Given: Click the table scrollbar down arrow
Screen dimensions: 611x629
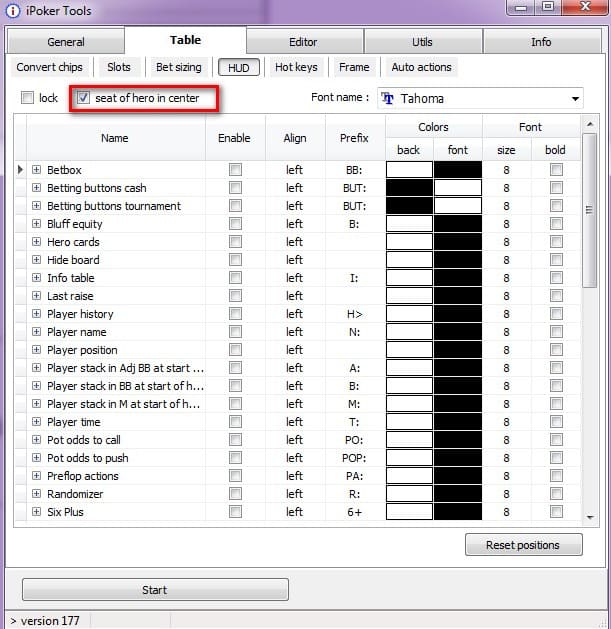Looking at the screenshot, I should [x=590, y=517].
